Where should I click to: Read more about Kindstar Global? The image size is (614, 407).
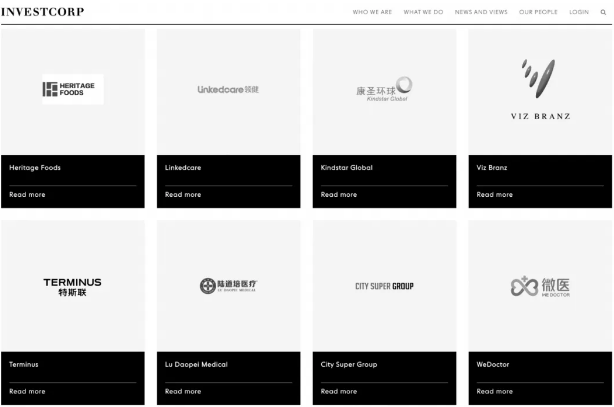[339, 195]
